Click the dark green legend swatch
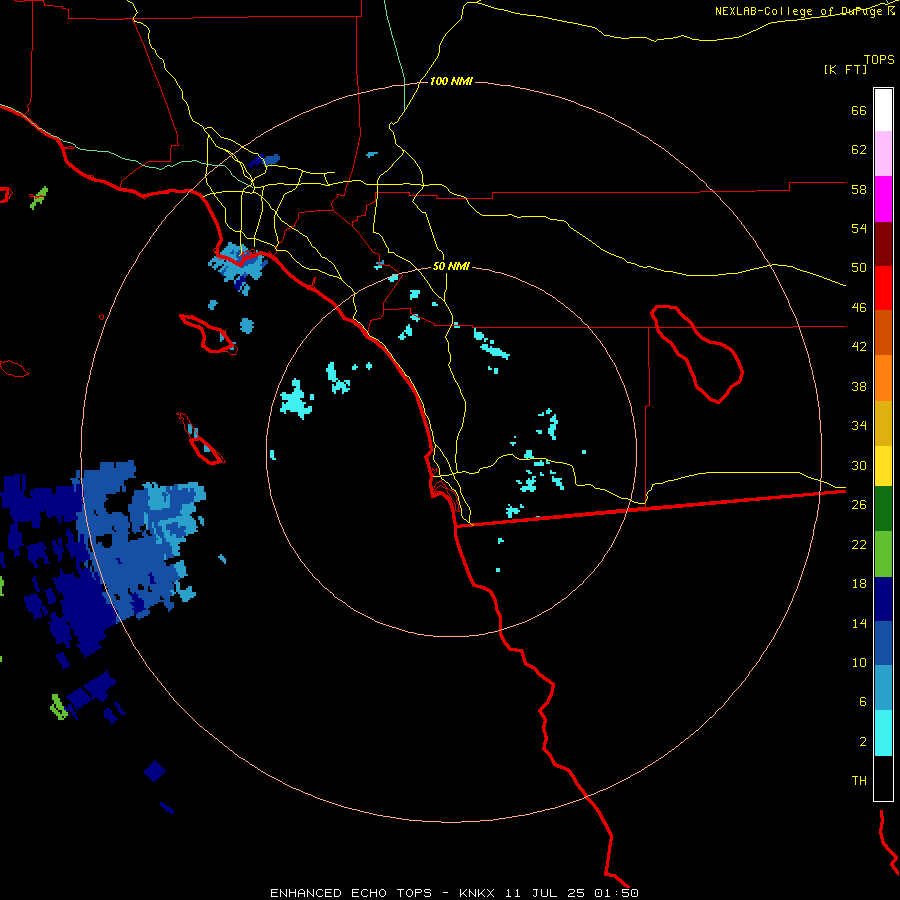This screenshot has height=900, width=900. 883,509
